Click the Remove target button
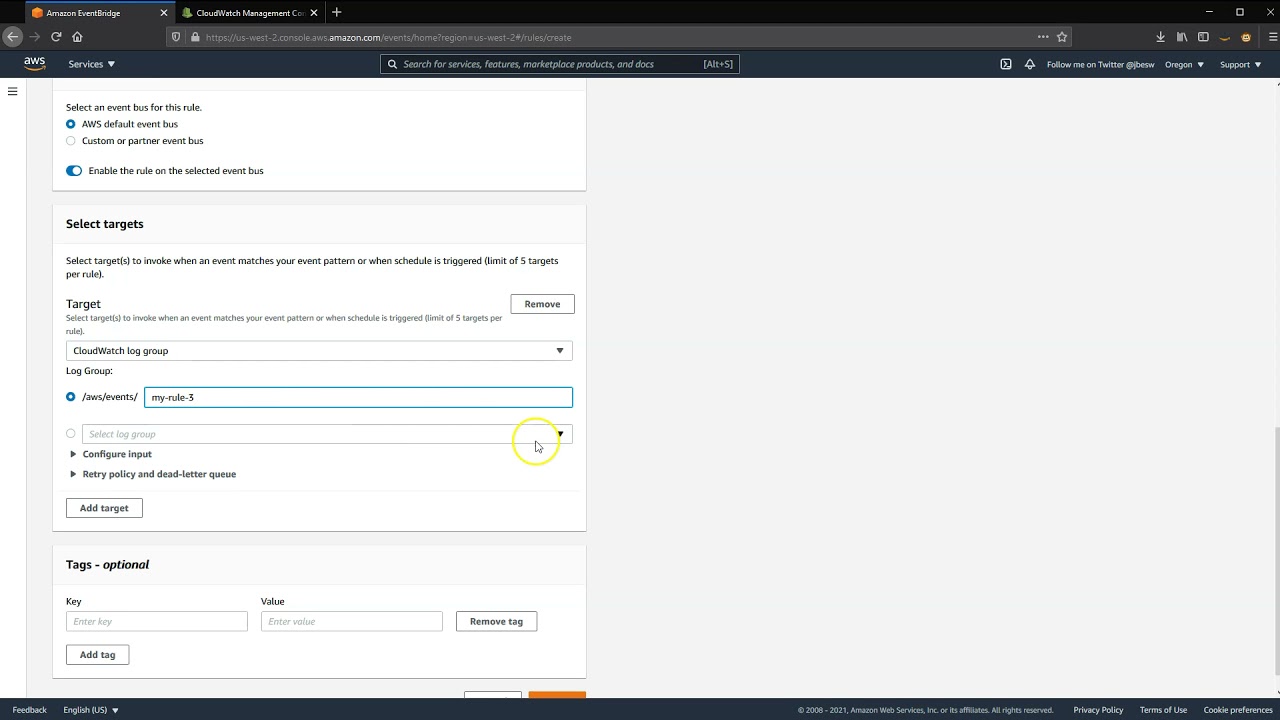This screenshot has height=720, width=1280. [542, 304]
